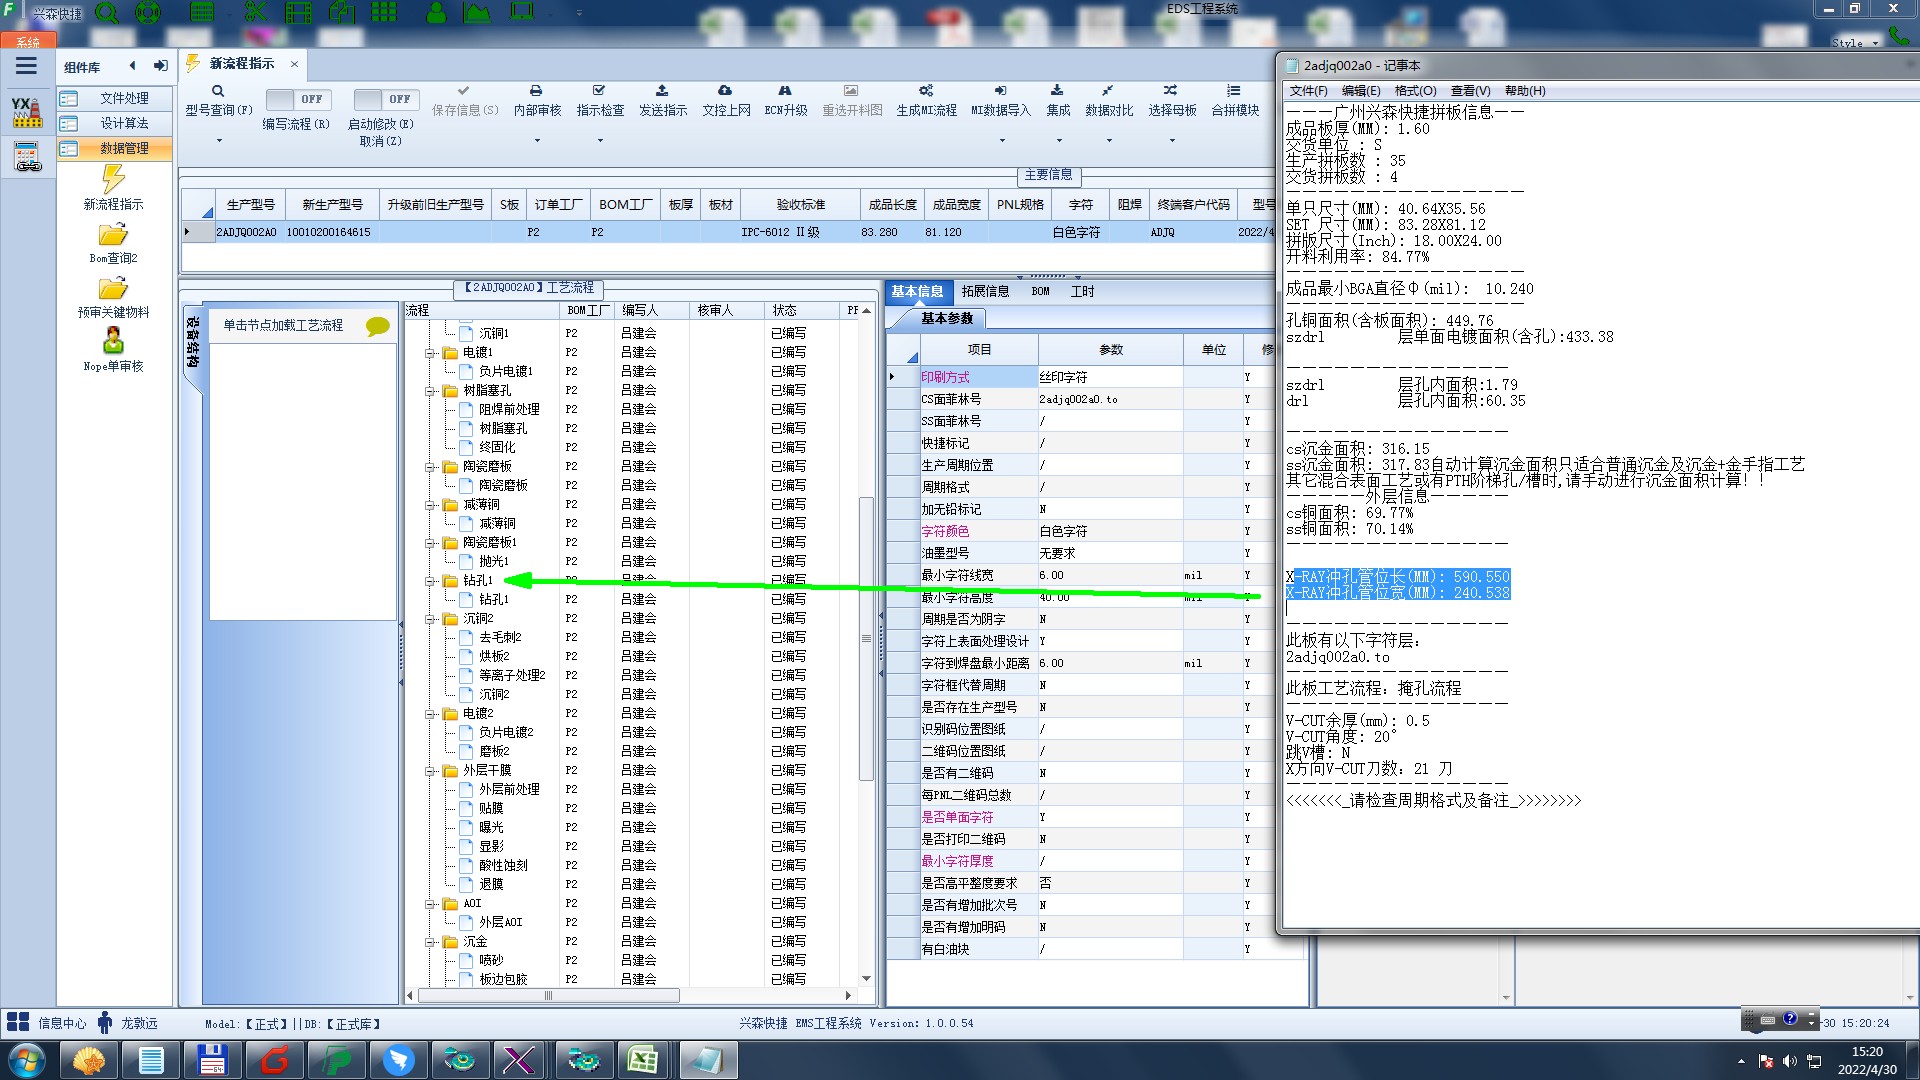Screen dimensions: 1920x1080
Task: Click the 内部审核 printer icon
Action: point(536,91)
